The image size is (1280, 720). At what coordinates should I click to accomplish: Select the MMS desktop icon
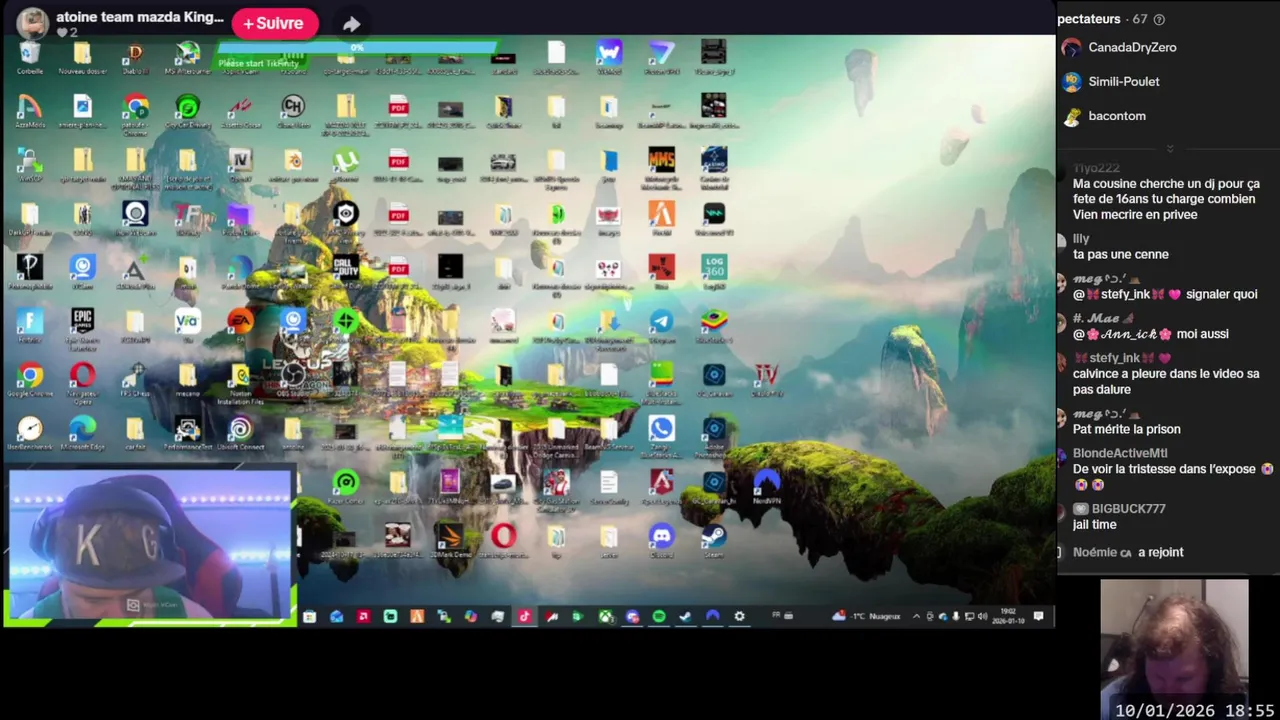tap(661, 166)
